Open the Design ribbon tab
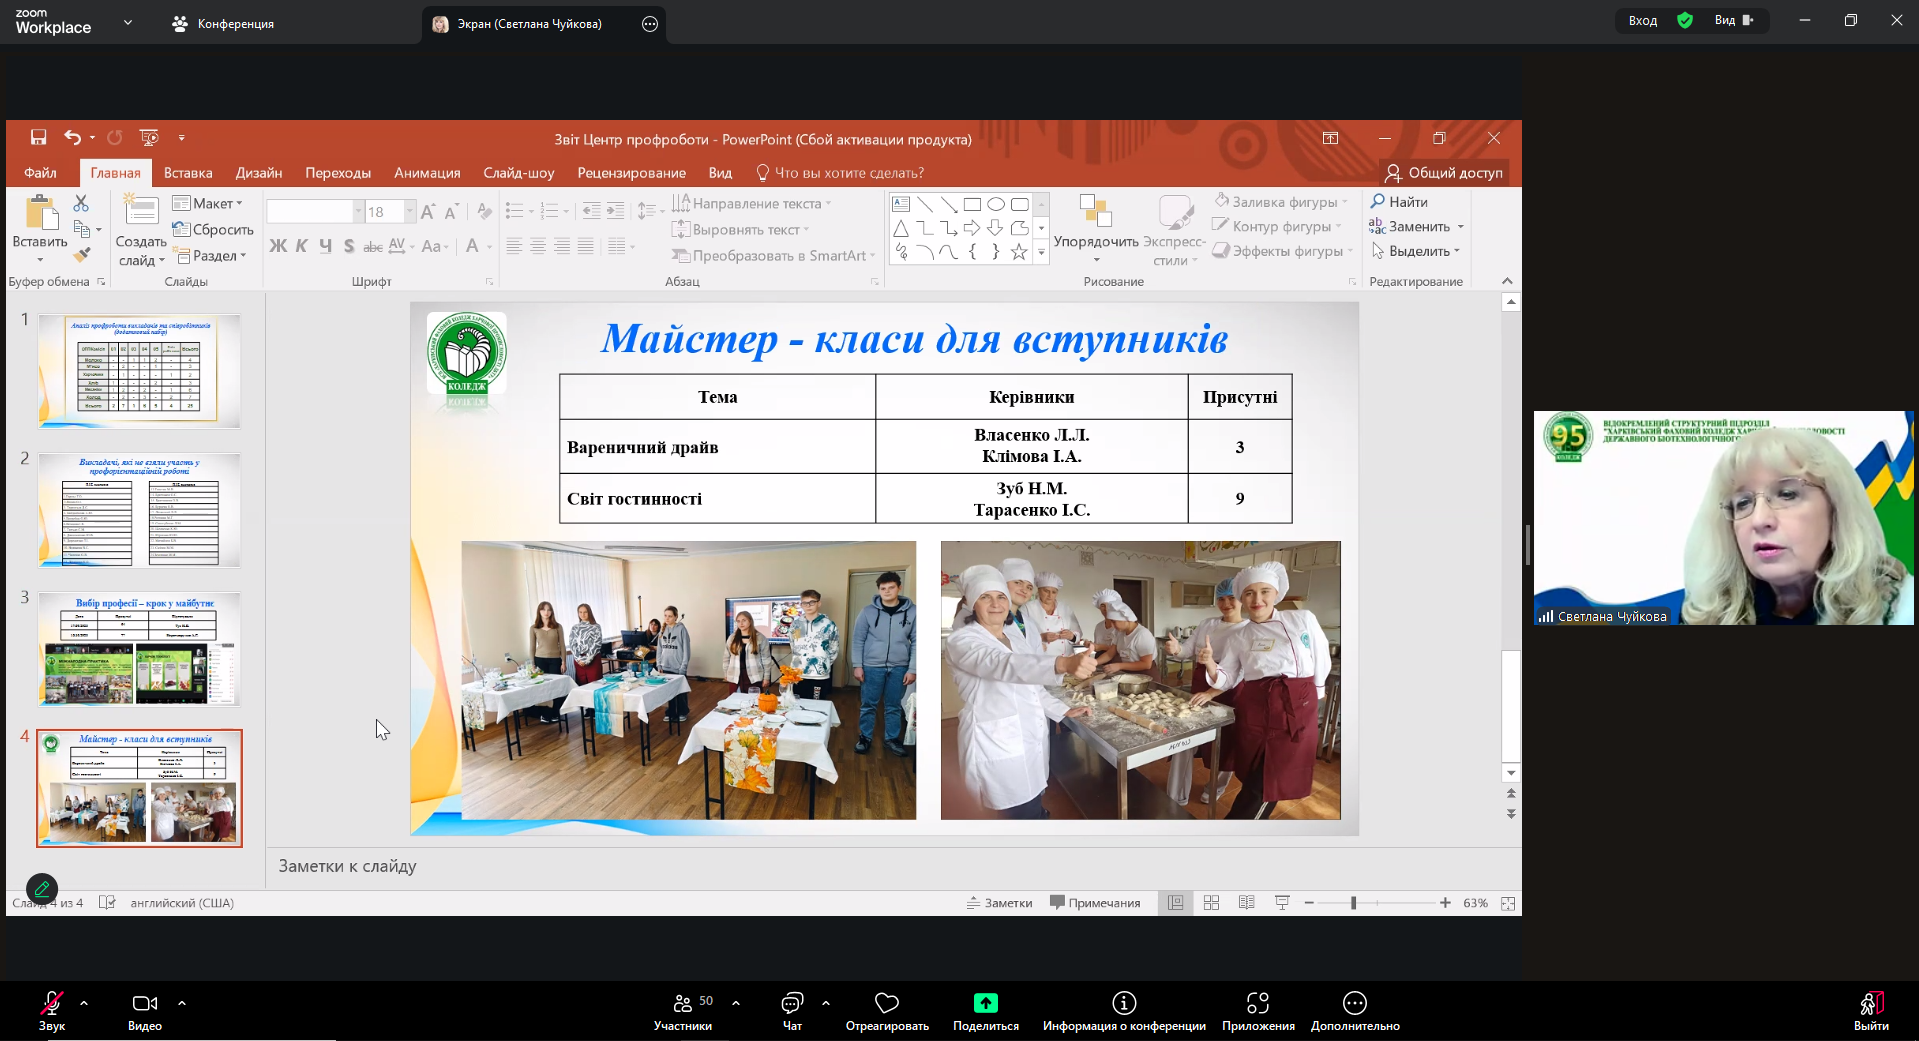Screen dimensions: 1919x1041 259,173
